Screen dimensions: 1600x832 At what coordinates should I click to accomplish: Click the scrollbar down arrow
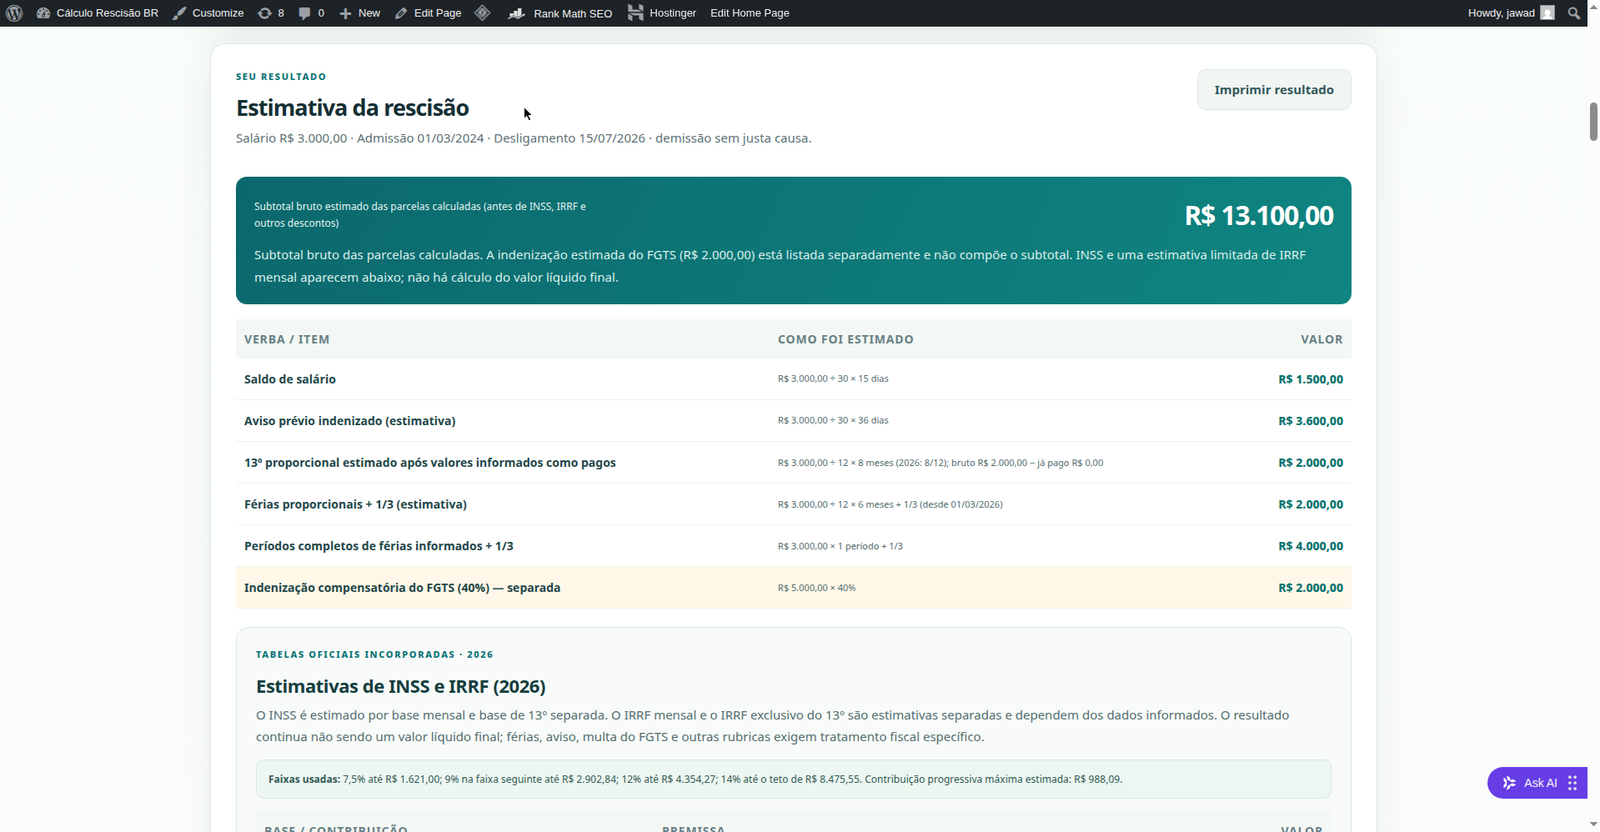1593,824
